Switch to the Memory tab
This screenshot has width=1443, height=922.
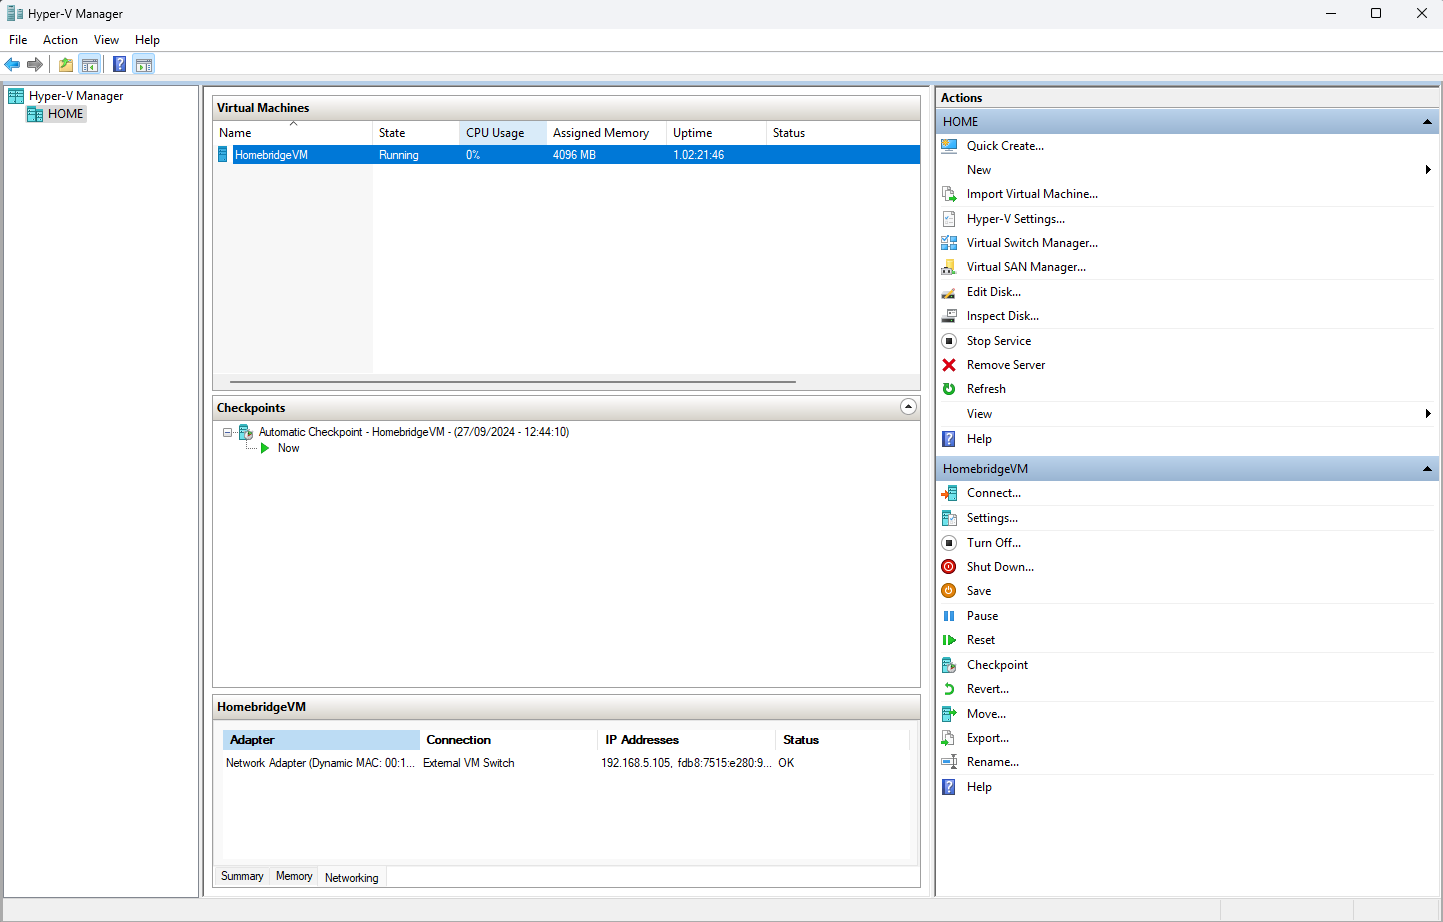tap(294, 876)
